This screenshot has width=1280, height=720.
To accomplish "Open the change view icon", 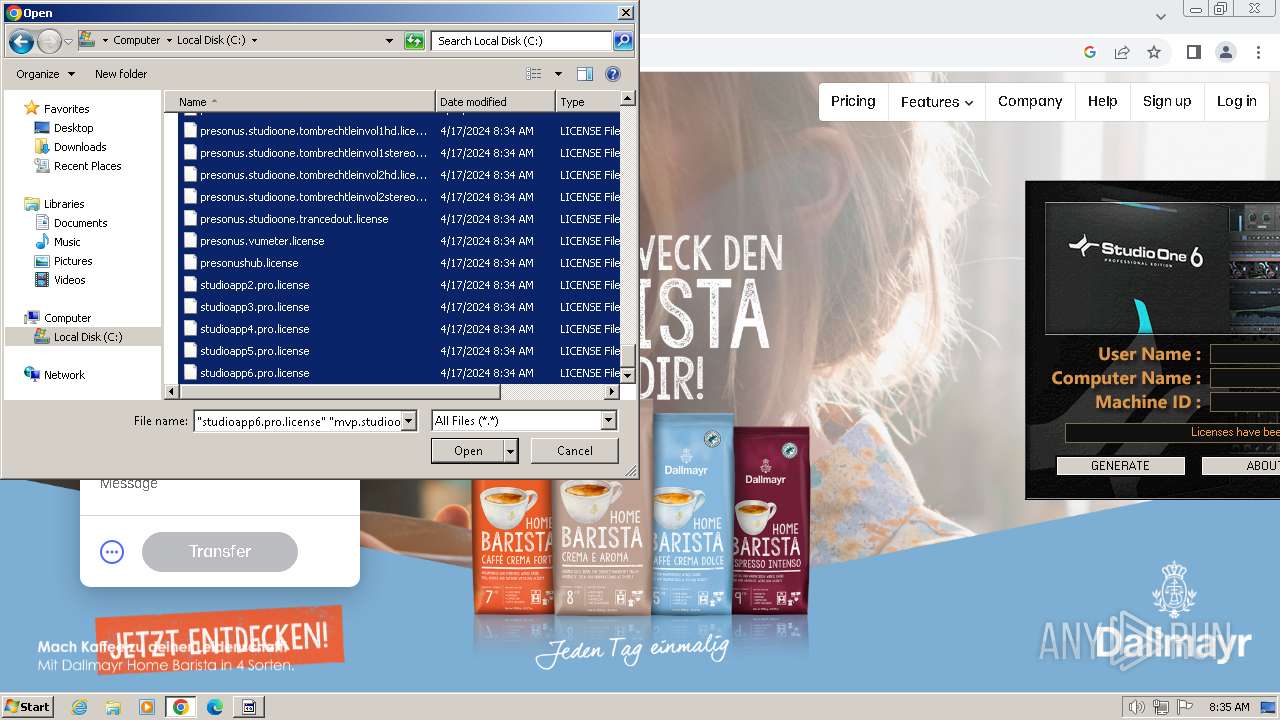I will pos(534,74).
